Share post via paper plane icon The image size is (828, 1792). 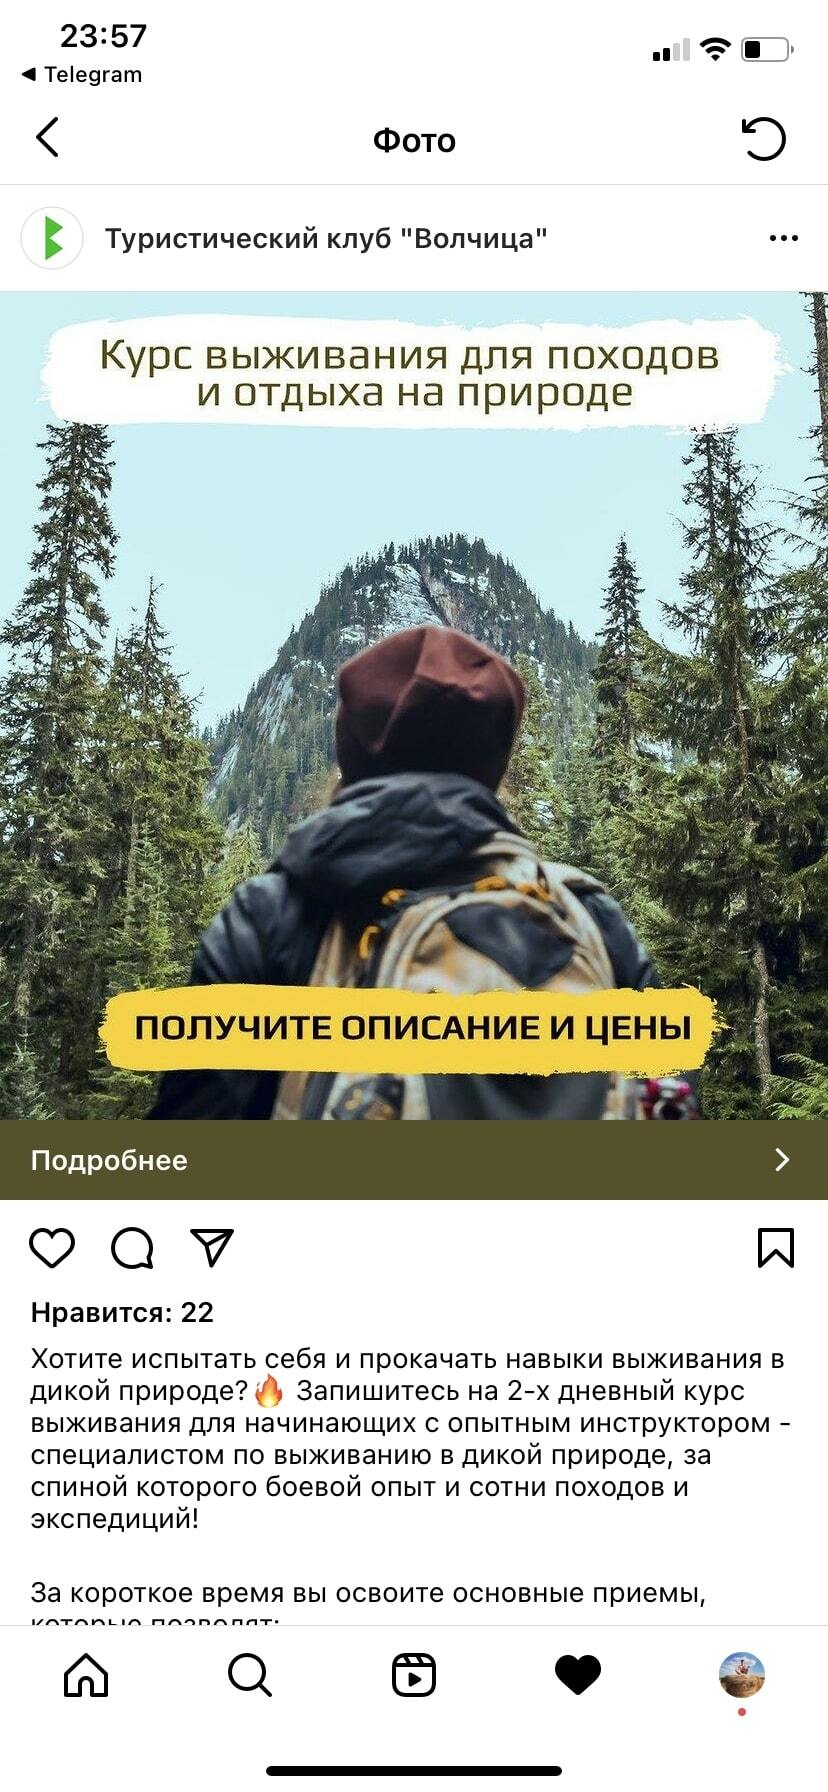coord(212,1248)
